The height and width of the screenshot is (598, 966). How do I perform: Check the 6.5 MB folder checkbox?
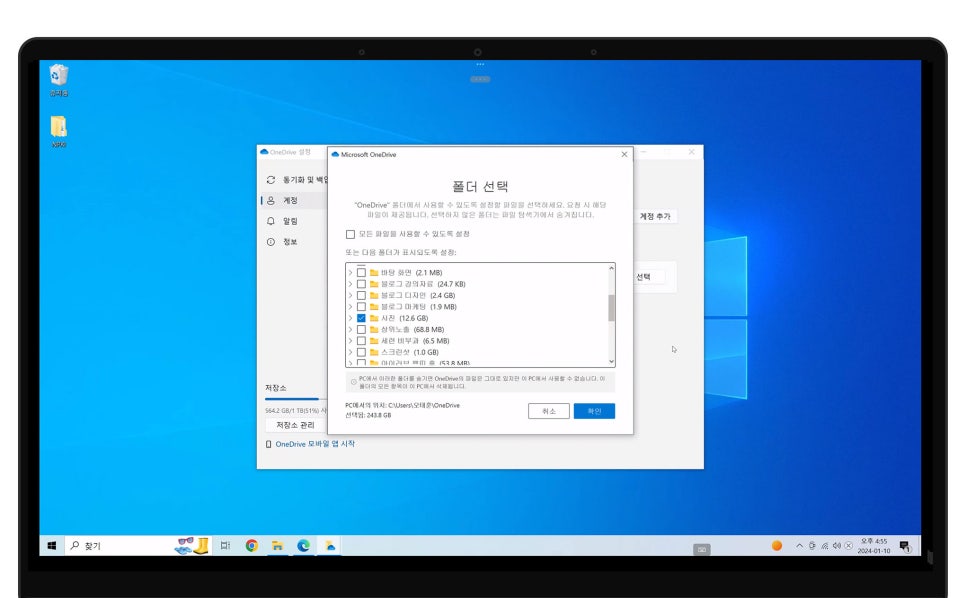362,341
